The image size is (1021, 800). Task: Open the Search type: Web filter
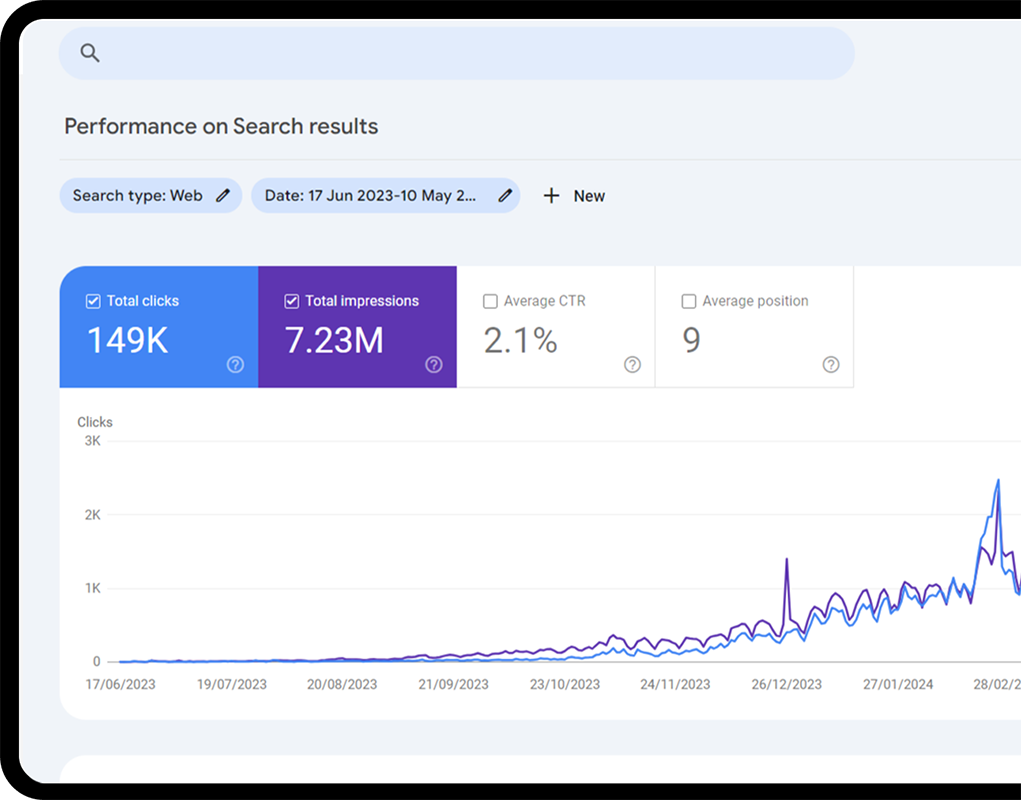coord(140,195)
